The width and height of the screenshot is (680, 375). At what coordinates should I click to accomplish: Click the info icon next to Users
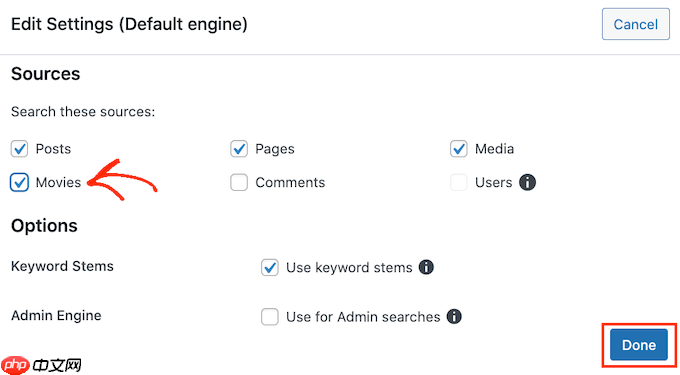527,182
